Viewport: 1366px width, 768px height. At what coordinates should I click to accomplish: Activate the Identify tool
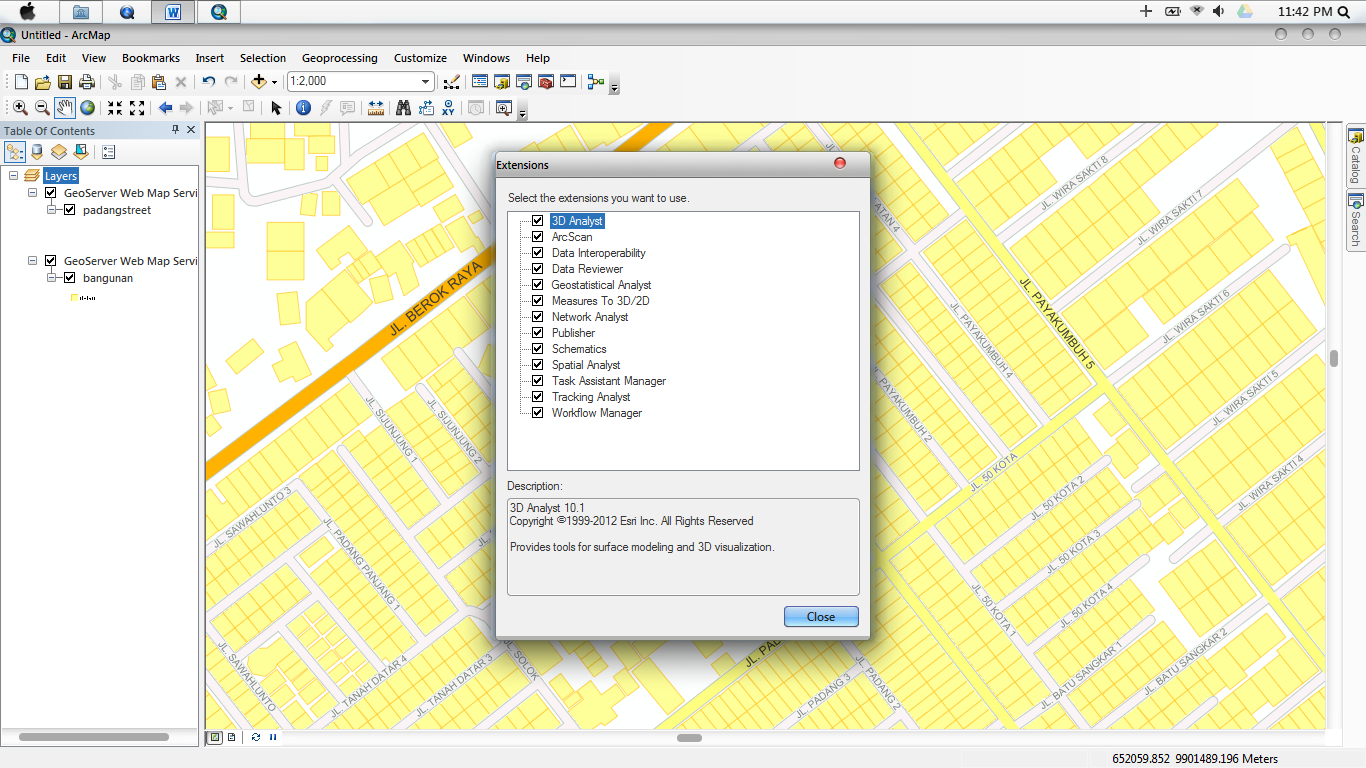click(x=303, y=108)
